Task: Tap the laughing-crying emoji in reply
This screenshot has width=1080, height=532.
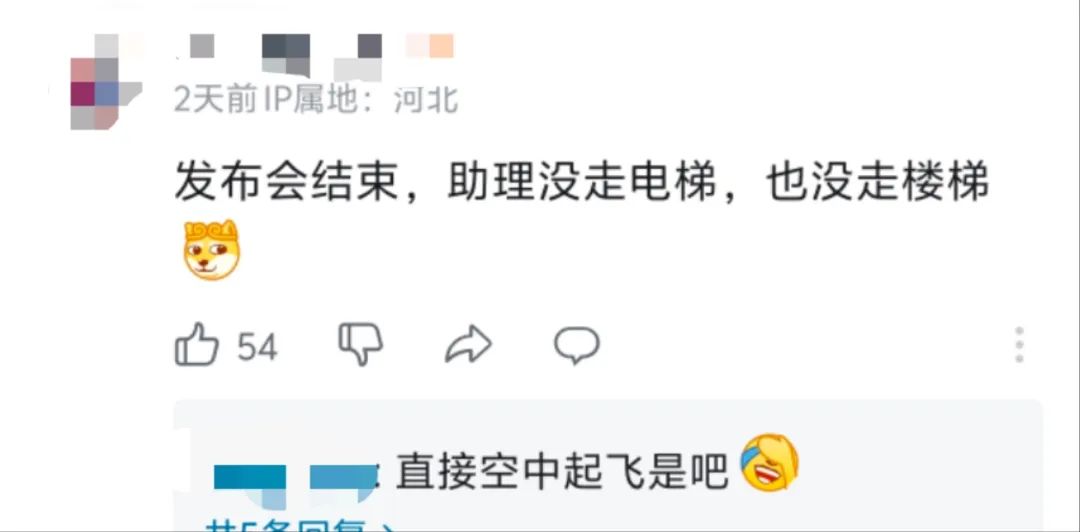Action: coord(769,462)
